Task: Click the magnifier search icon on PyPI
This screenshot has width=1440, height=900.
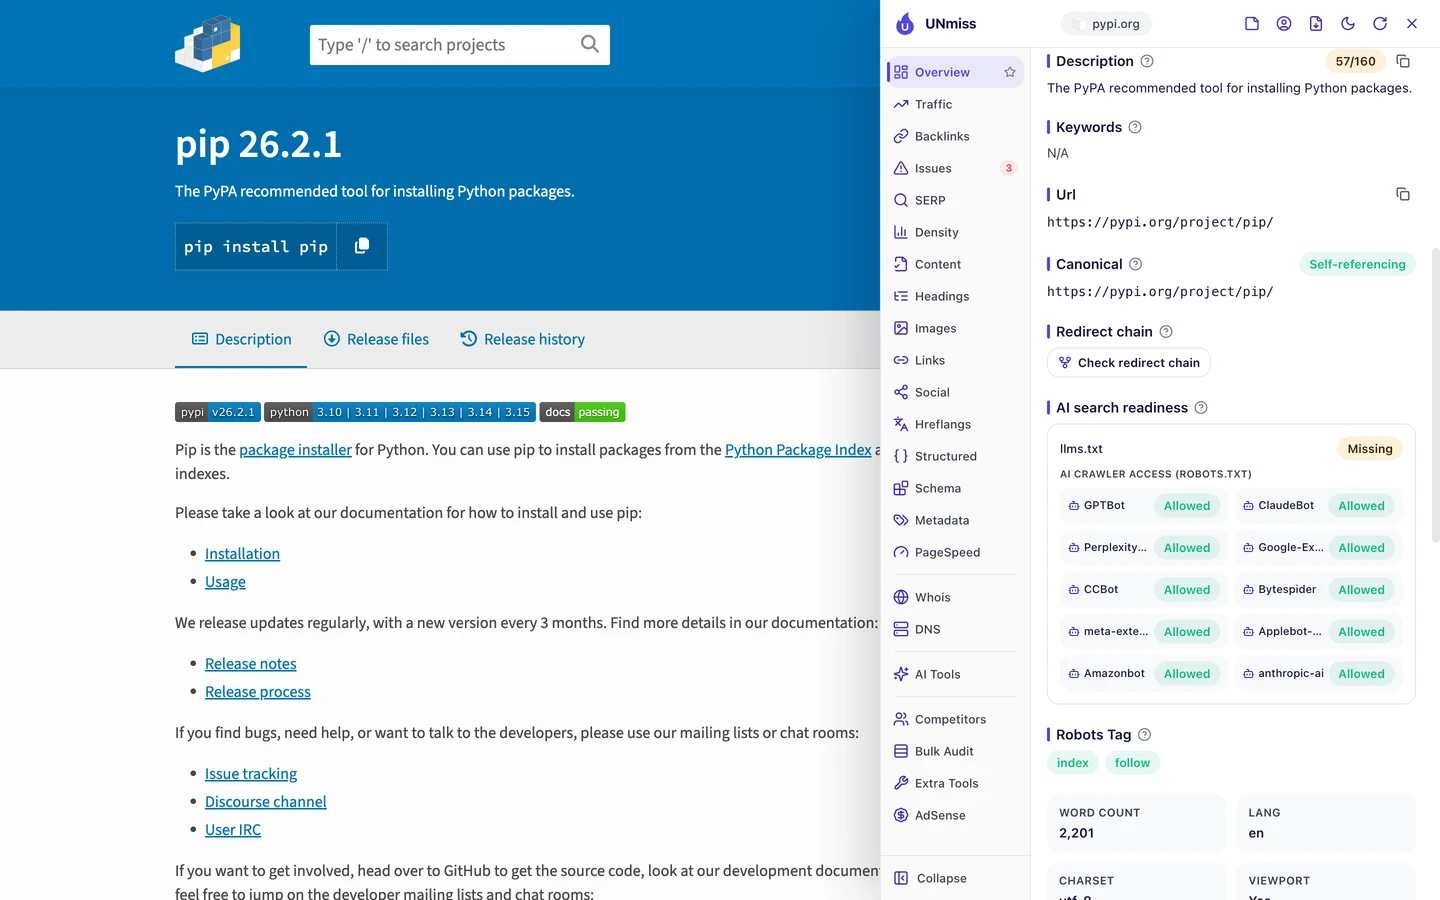Action: click(590, 44)
